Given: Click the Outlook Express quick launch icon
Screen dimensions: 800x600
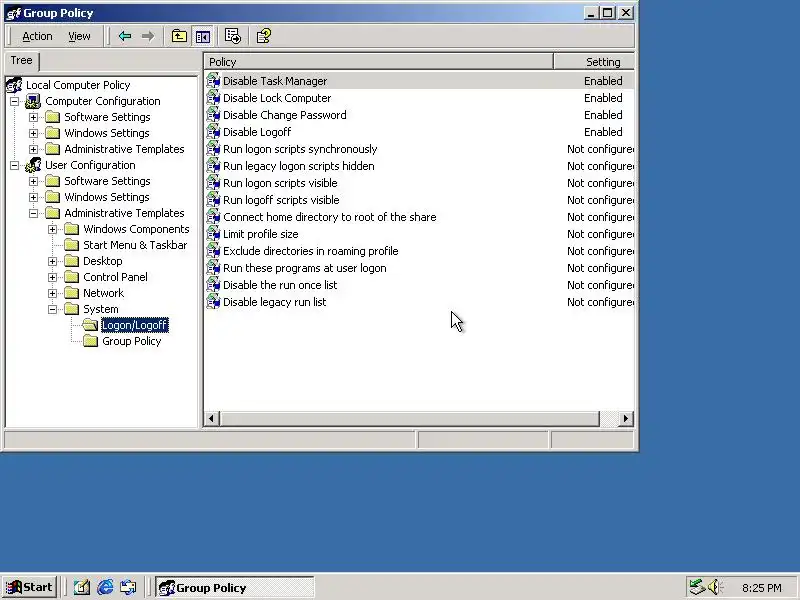Looking at the screenshot, I should click(x=128, y=587).
